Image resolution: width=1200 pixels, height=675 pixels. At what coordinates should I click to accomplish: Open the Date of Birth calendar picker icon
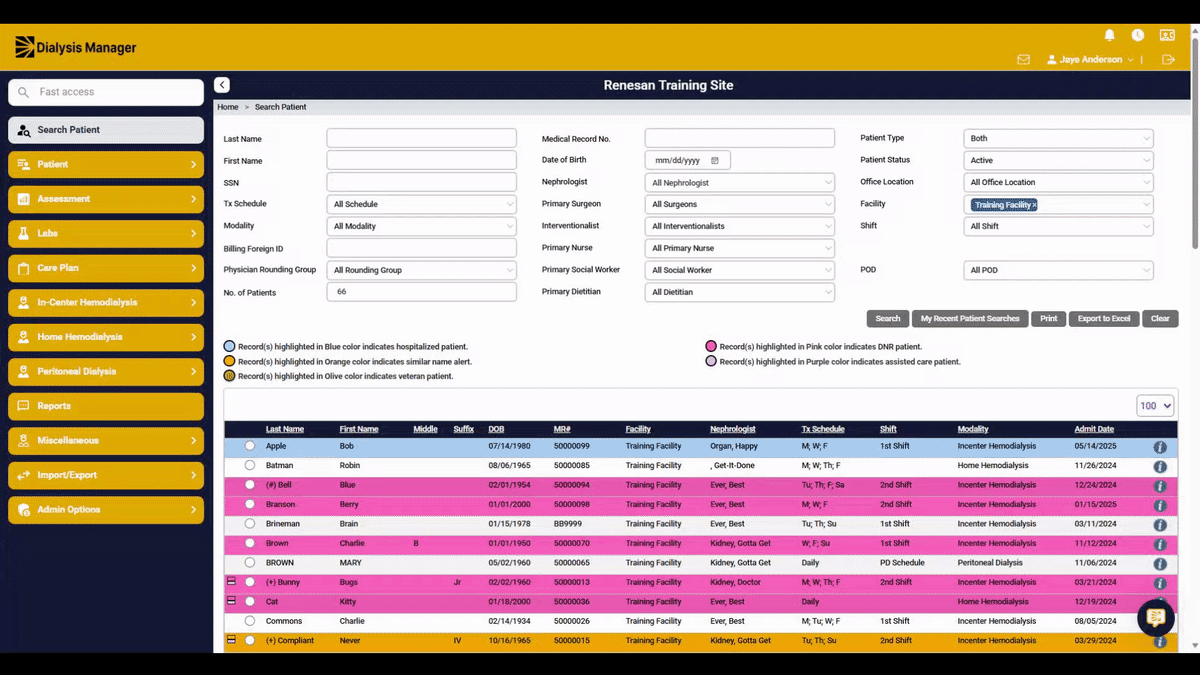(715, 160)
